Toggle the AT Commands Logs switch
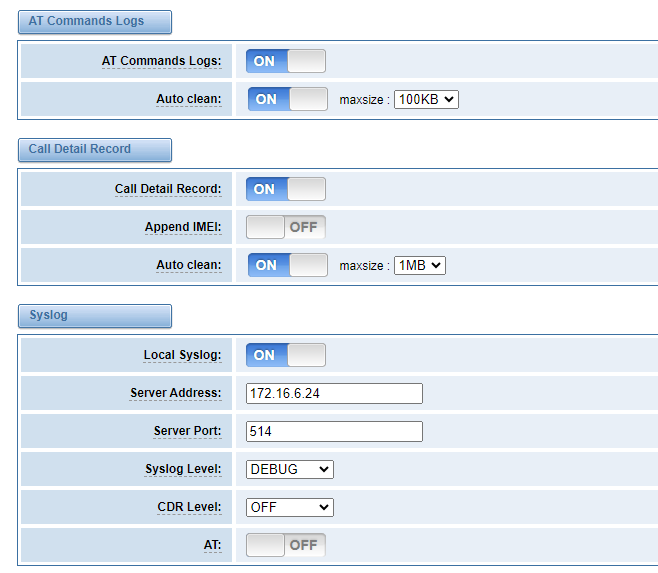 [286, 61]
